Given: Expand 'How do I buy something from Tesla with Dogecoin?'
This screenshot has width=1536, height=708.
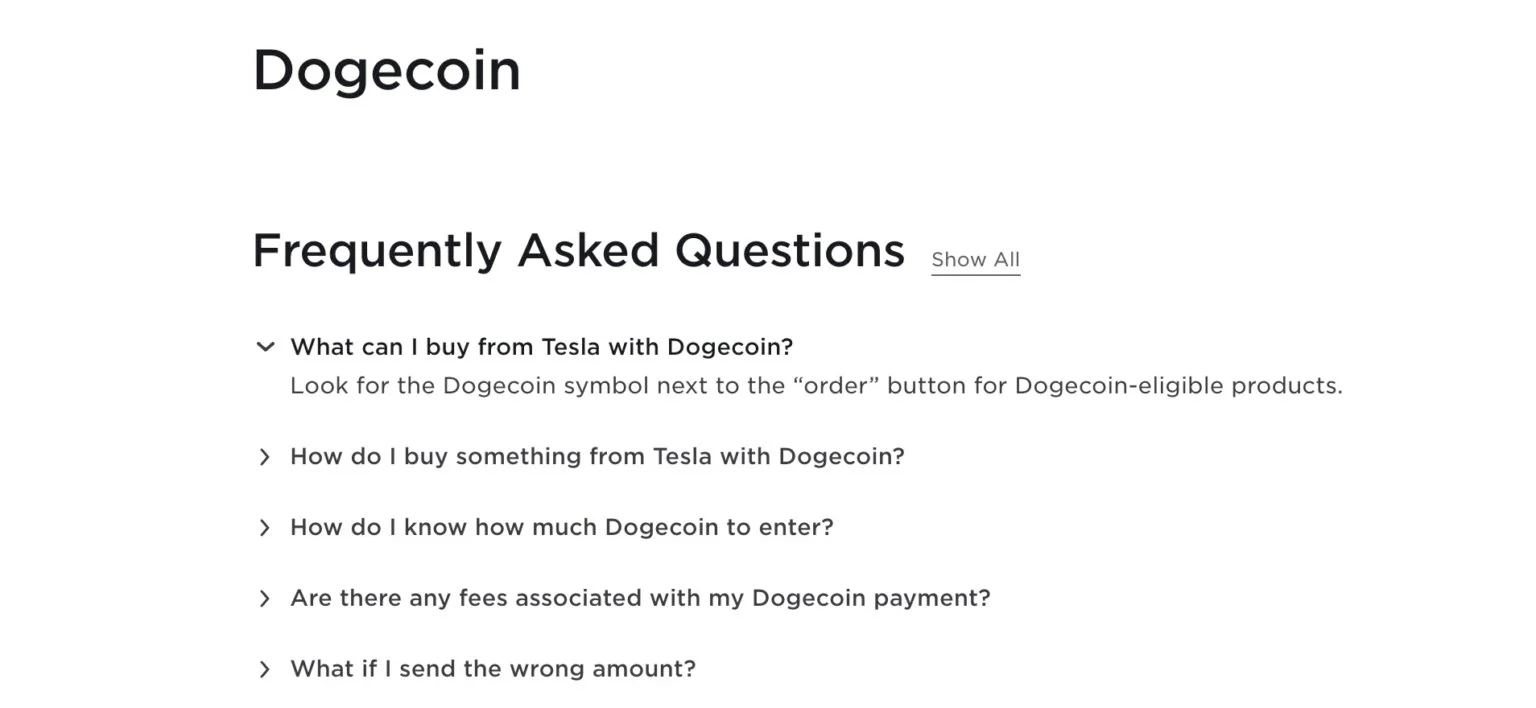Looking at the screenshot, I should (597, 457).
